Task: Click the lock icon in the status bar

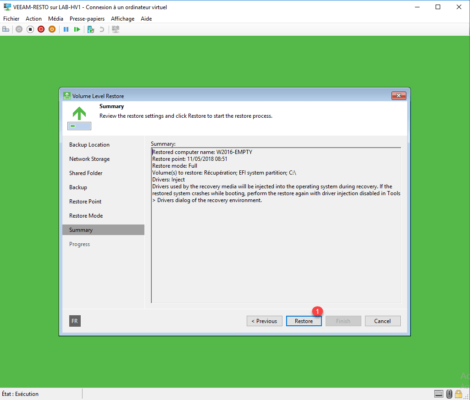Action: point(459,394)
